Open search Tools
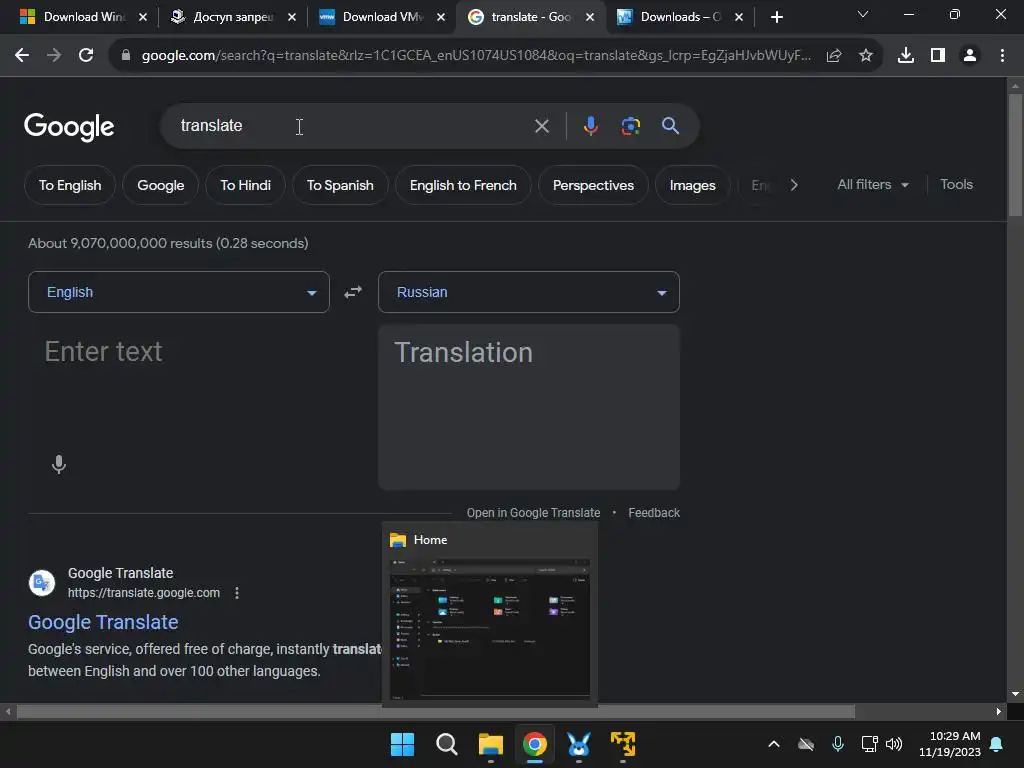This screenshot has width=1024, height=768. point(956,185)
